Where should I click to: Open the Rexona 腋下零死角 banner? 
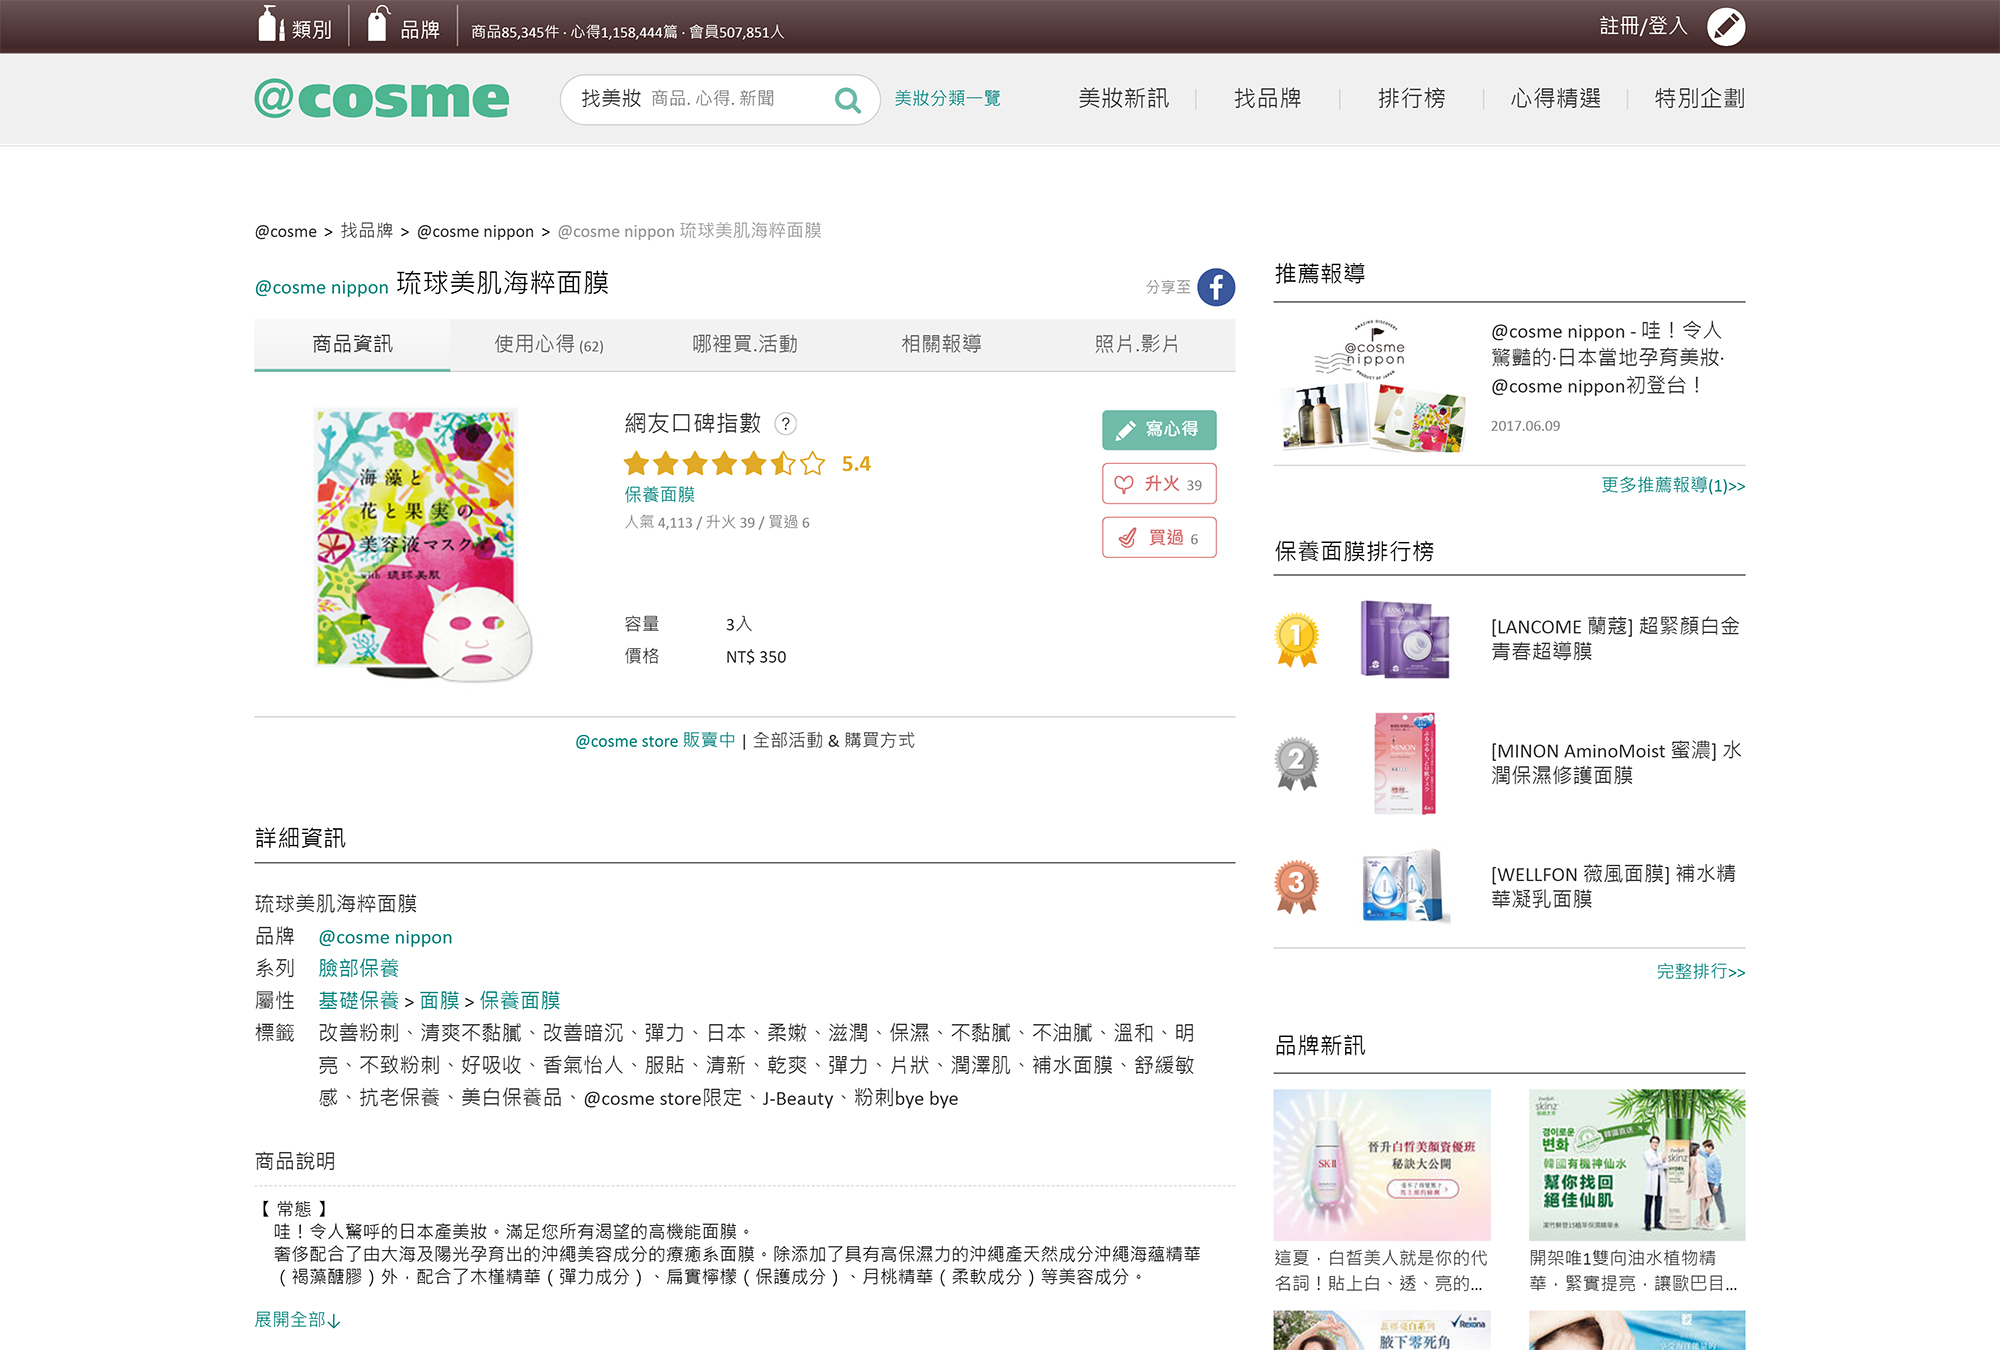[x=1382, y=1331]
